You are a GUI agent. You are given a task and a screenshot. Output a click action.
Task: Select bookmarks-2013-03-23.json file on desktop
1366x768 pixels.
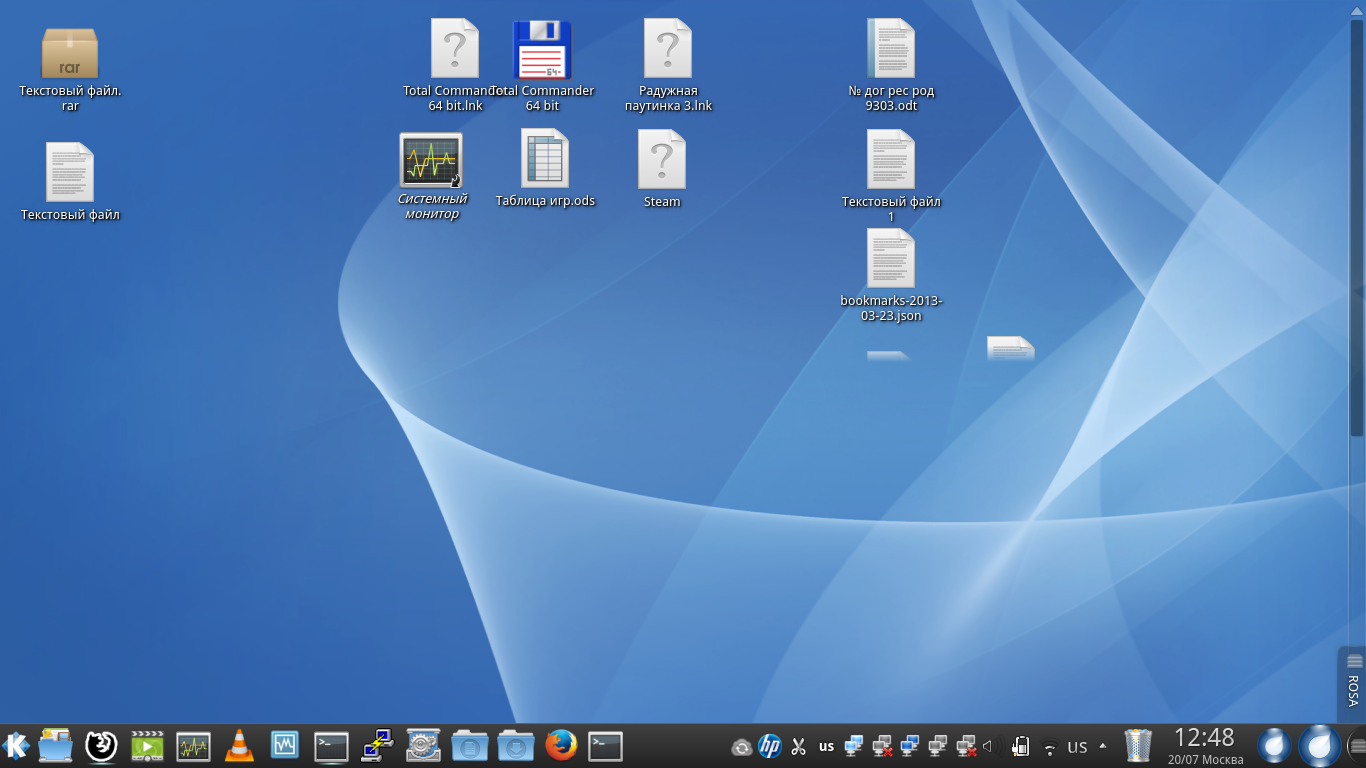pyautogui.click(x=891, y=260)
